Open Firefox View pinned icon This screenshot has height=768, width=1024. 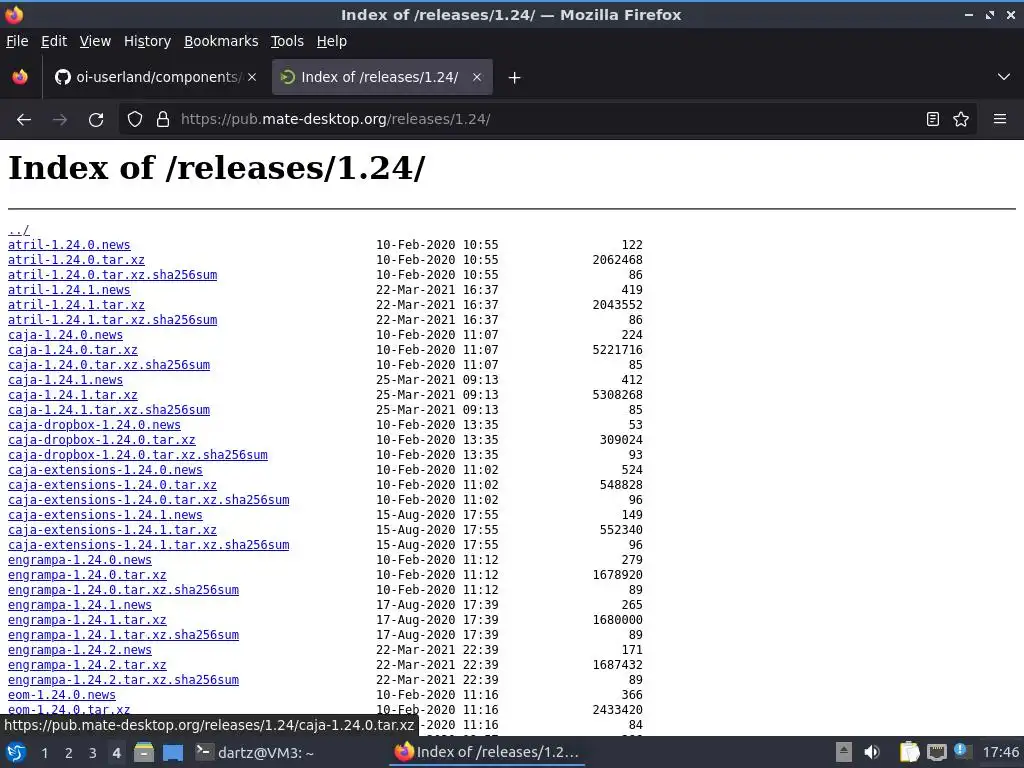click(x=20, y=78)
